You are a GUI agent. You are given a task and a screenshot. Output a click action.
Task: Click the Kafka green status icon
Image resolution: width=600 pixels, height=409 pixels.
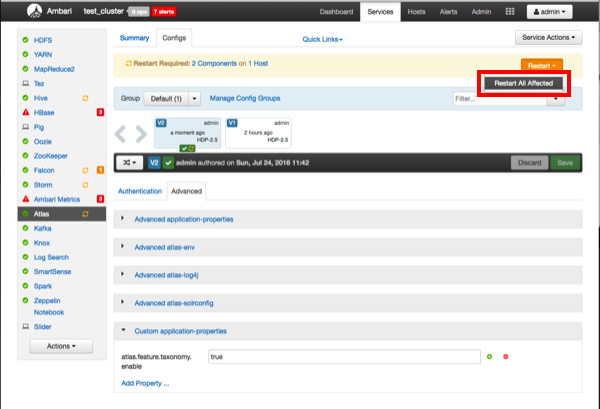pos(25,228)
